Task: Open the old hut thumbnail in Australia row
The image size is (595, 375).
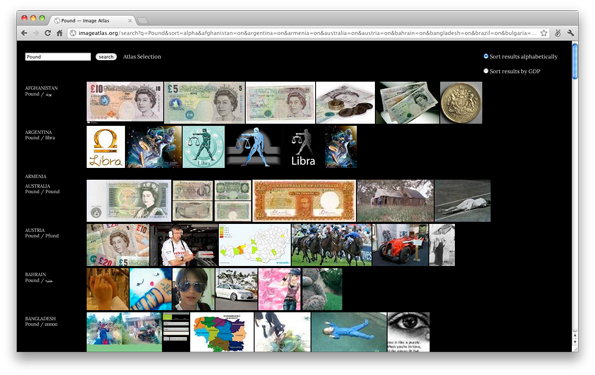Action: 395,200
